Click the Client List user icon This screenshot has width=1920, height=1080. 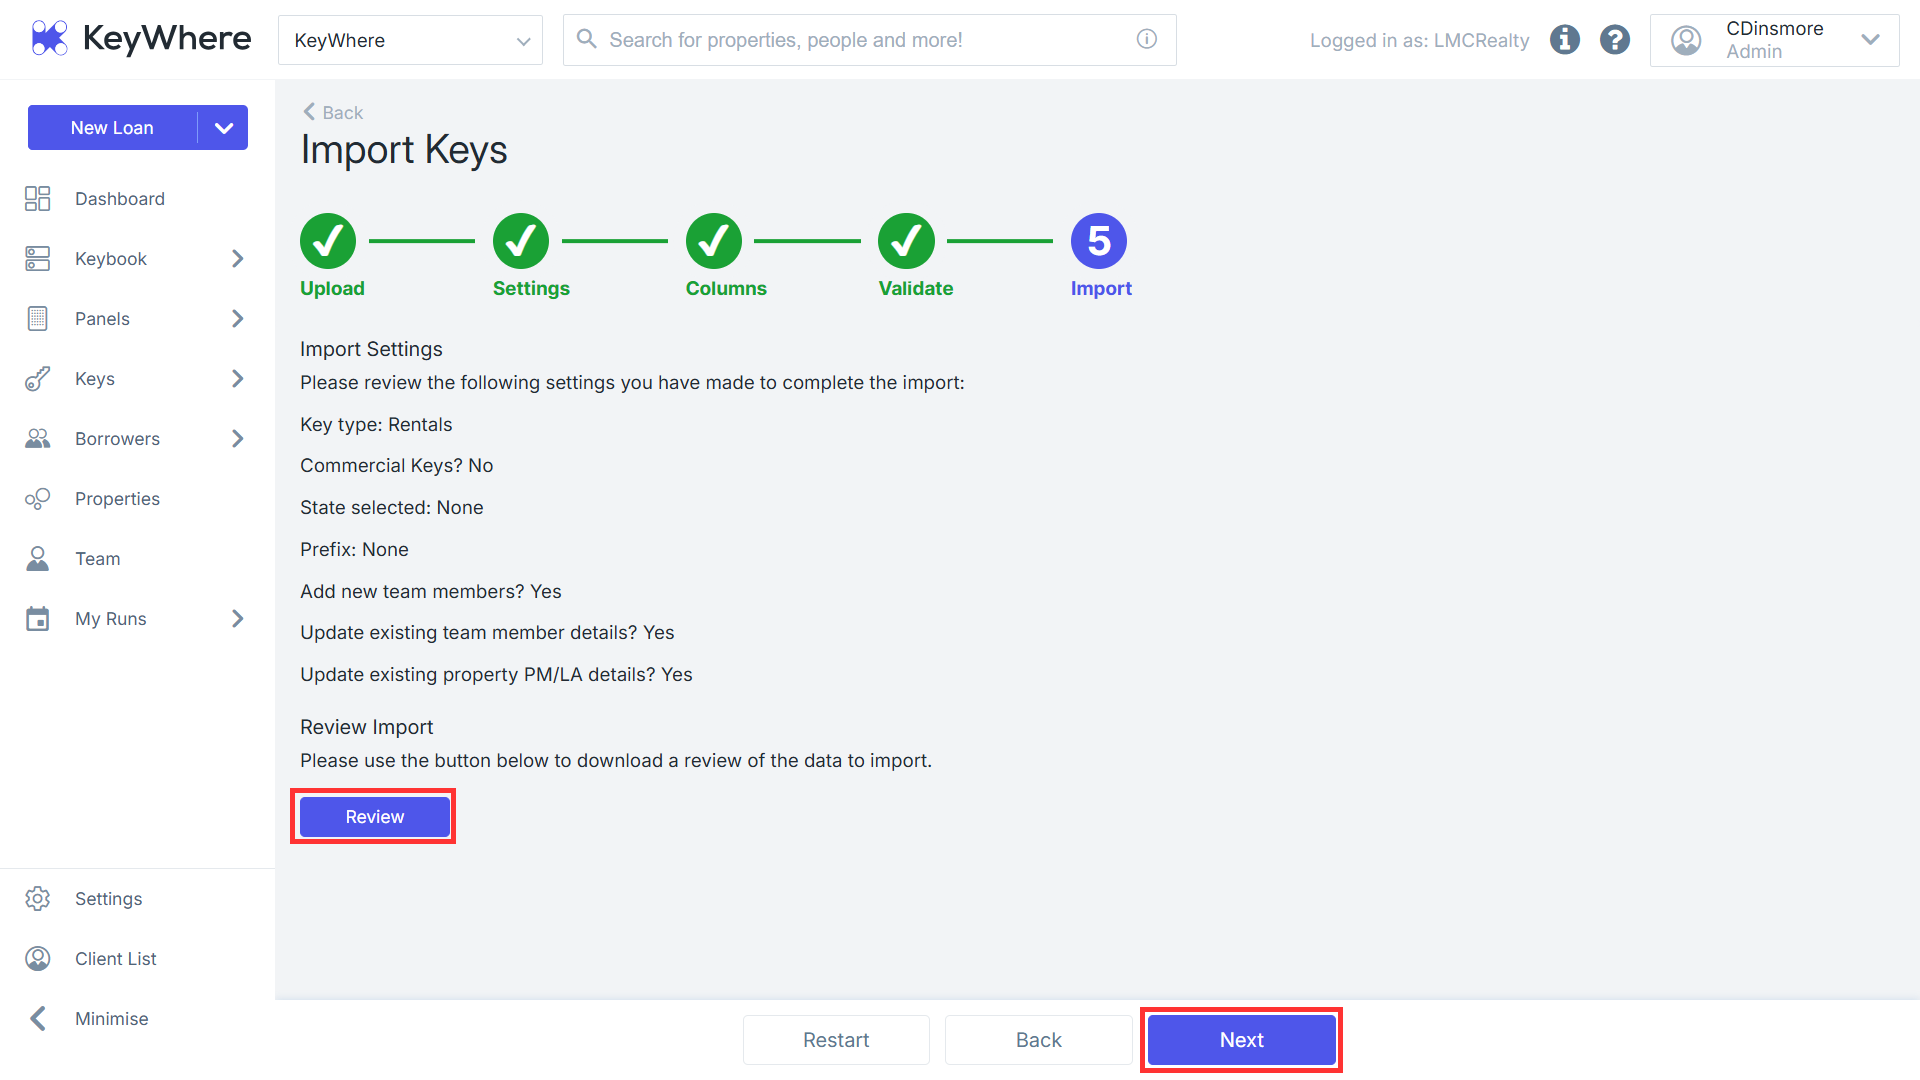tap(37, 959)
